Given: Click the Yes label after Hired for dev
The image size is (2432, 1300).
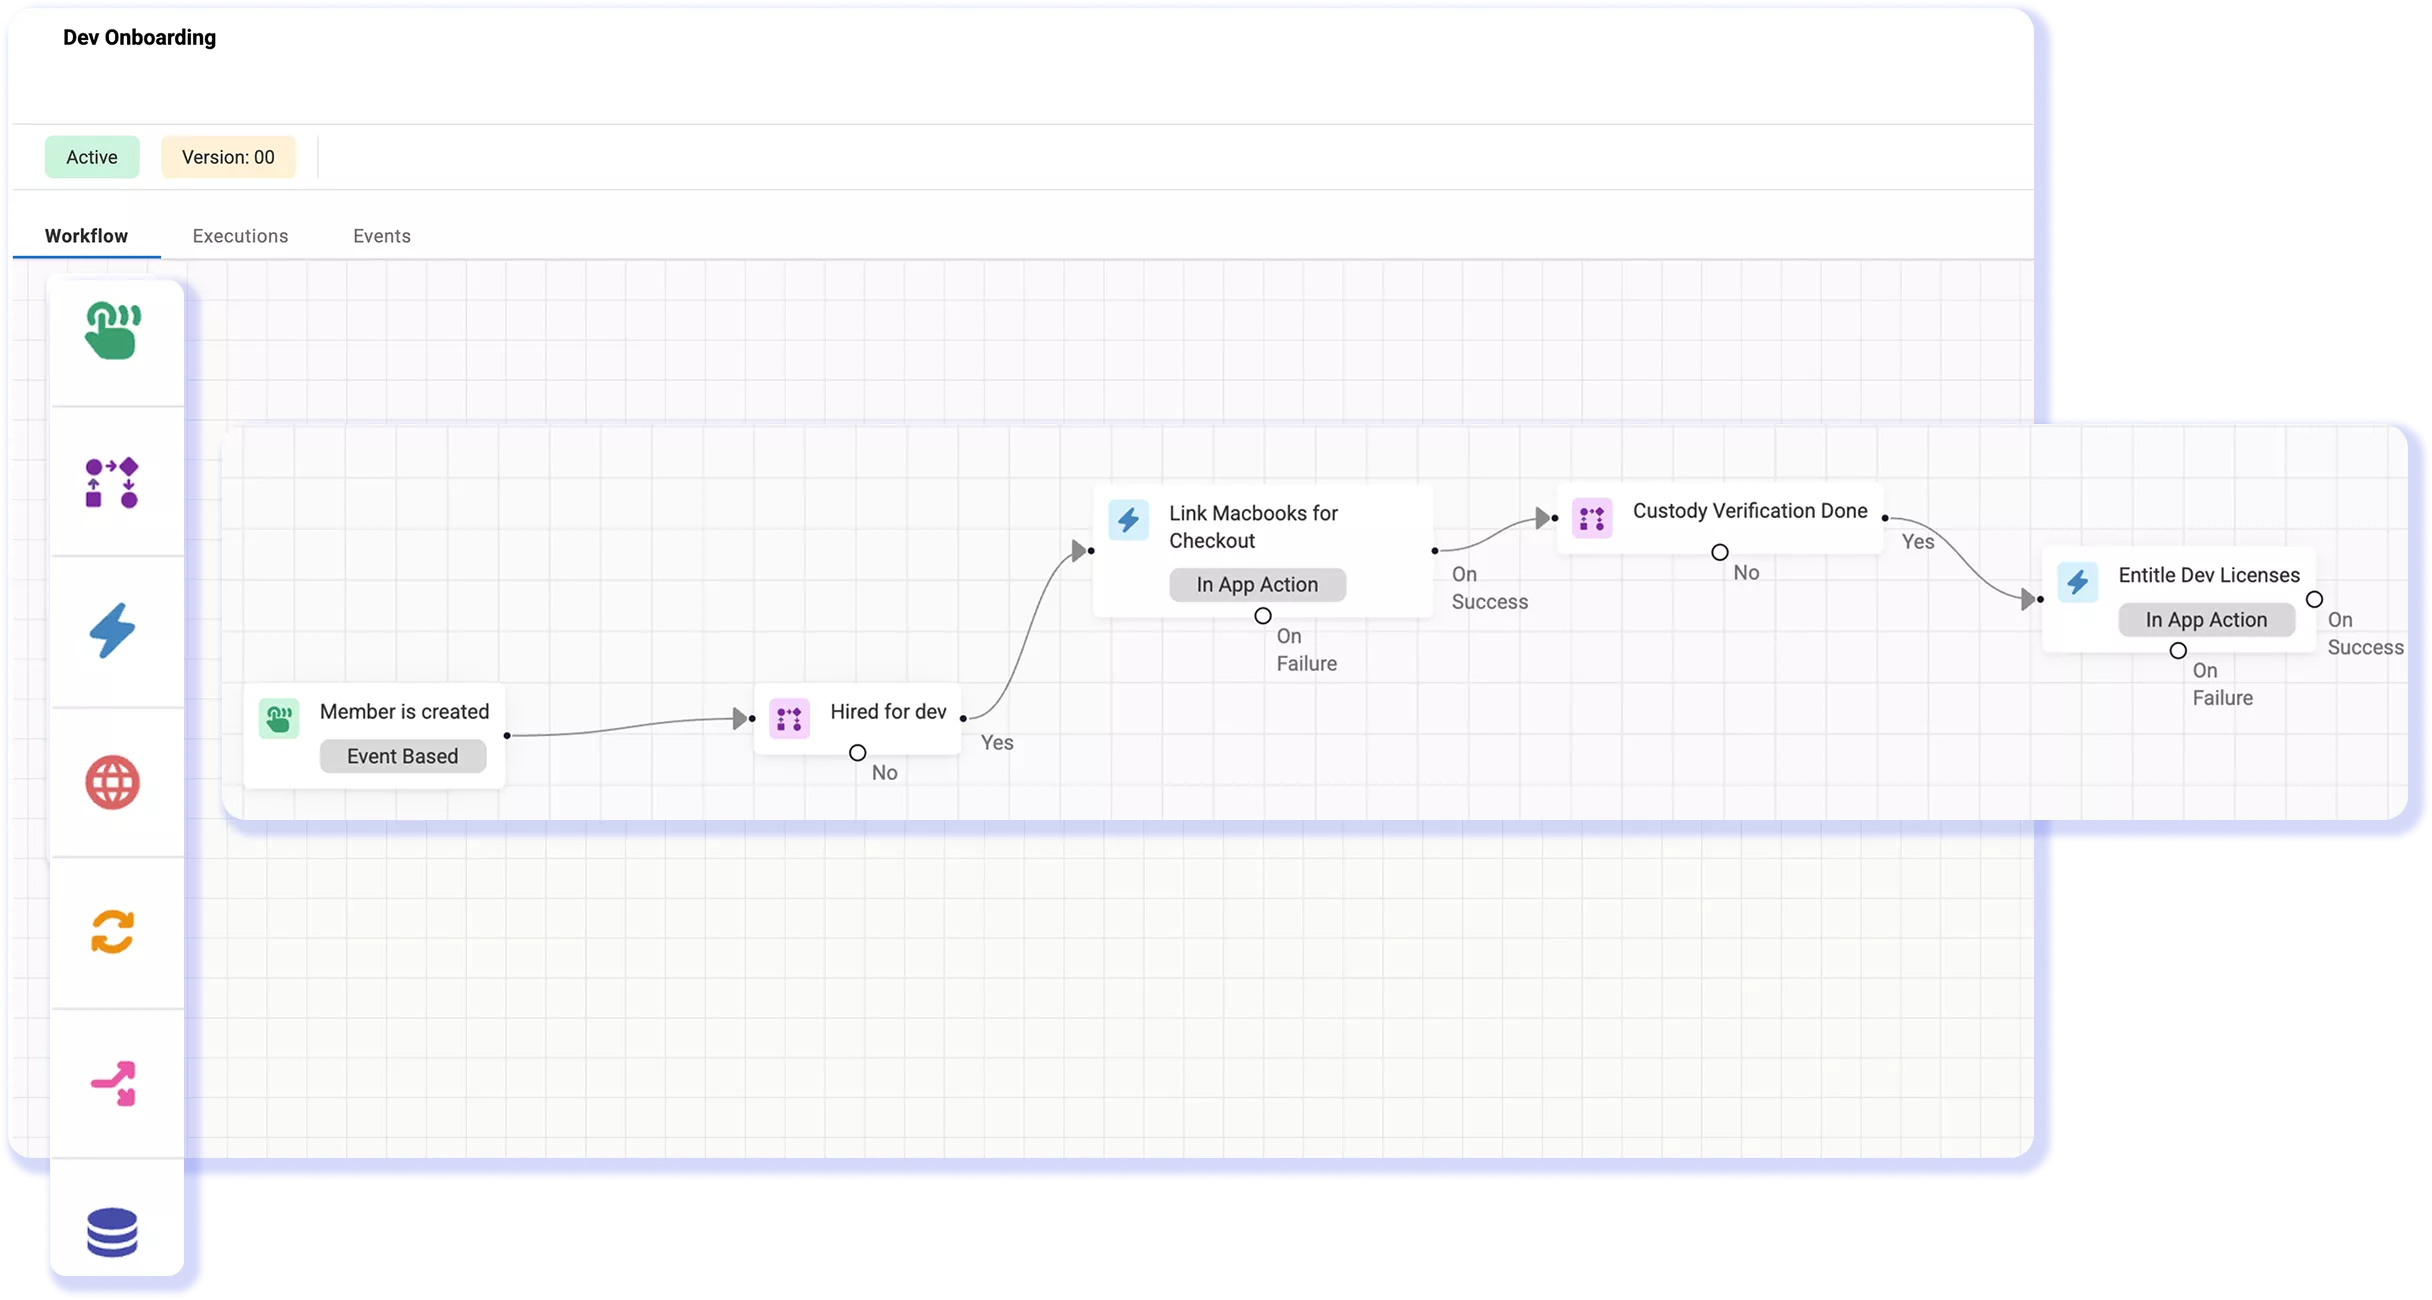Looking at the screenshot, I should [x=997, y=743].
